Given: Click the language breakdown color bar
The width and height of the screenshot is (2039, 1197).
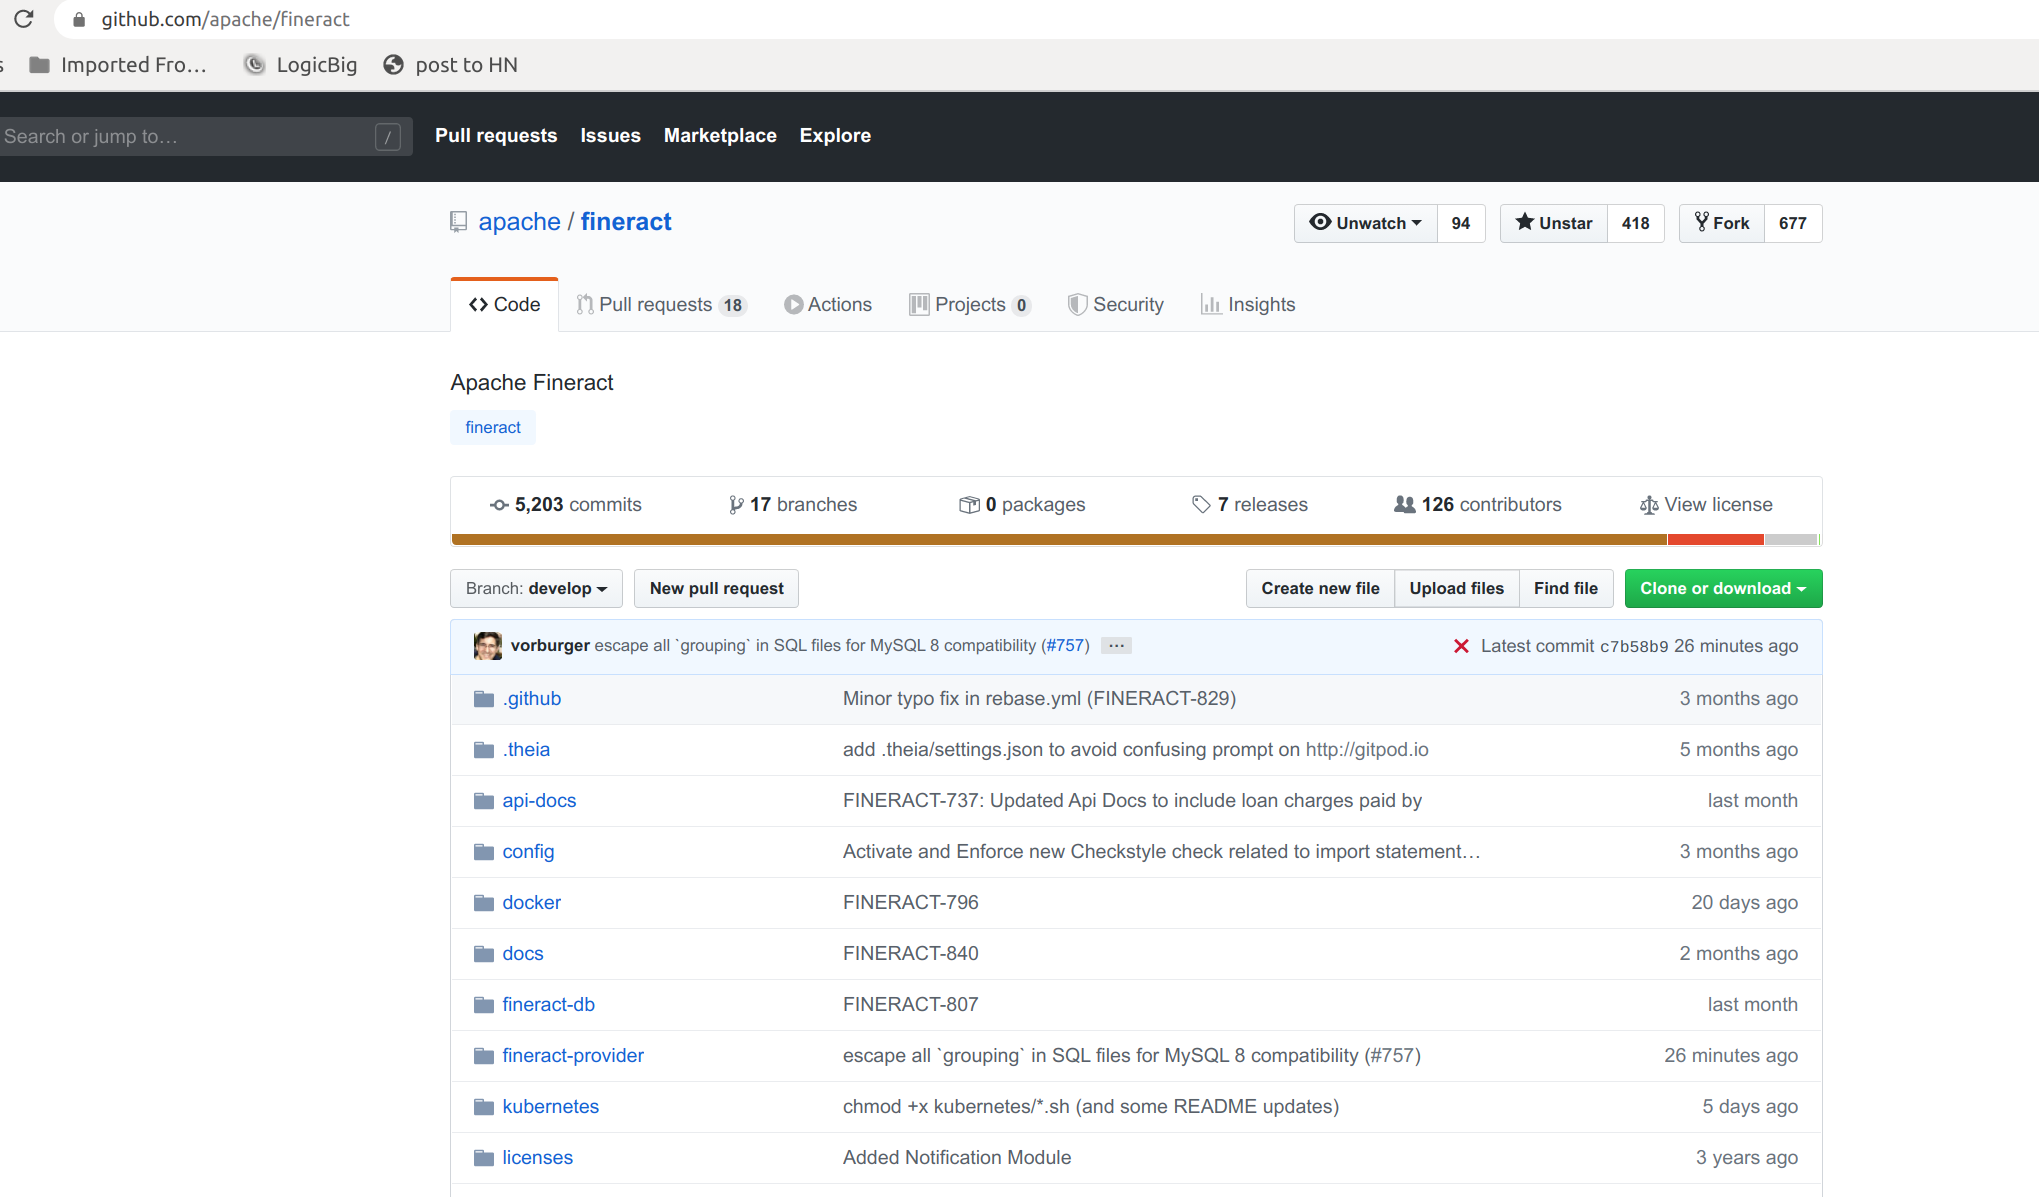Looking at the screenshot, I should 1135,540.
